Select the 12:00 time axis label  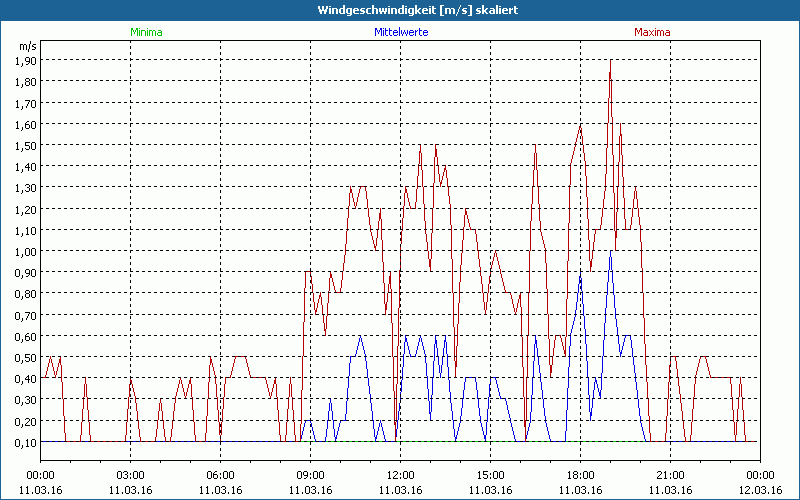(400, 475)
